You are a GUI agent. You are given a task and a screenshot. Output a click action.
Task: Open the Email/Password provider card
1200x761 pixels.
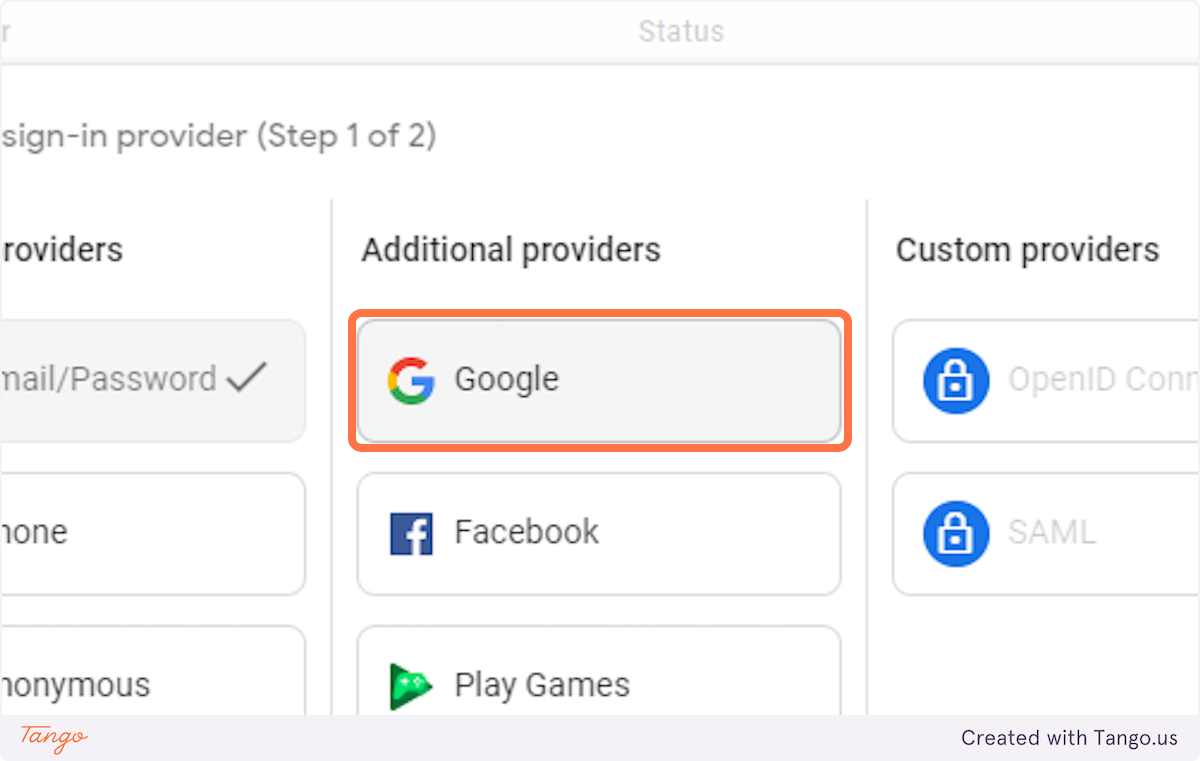click(x=152, y=381)
